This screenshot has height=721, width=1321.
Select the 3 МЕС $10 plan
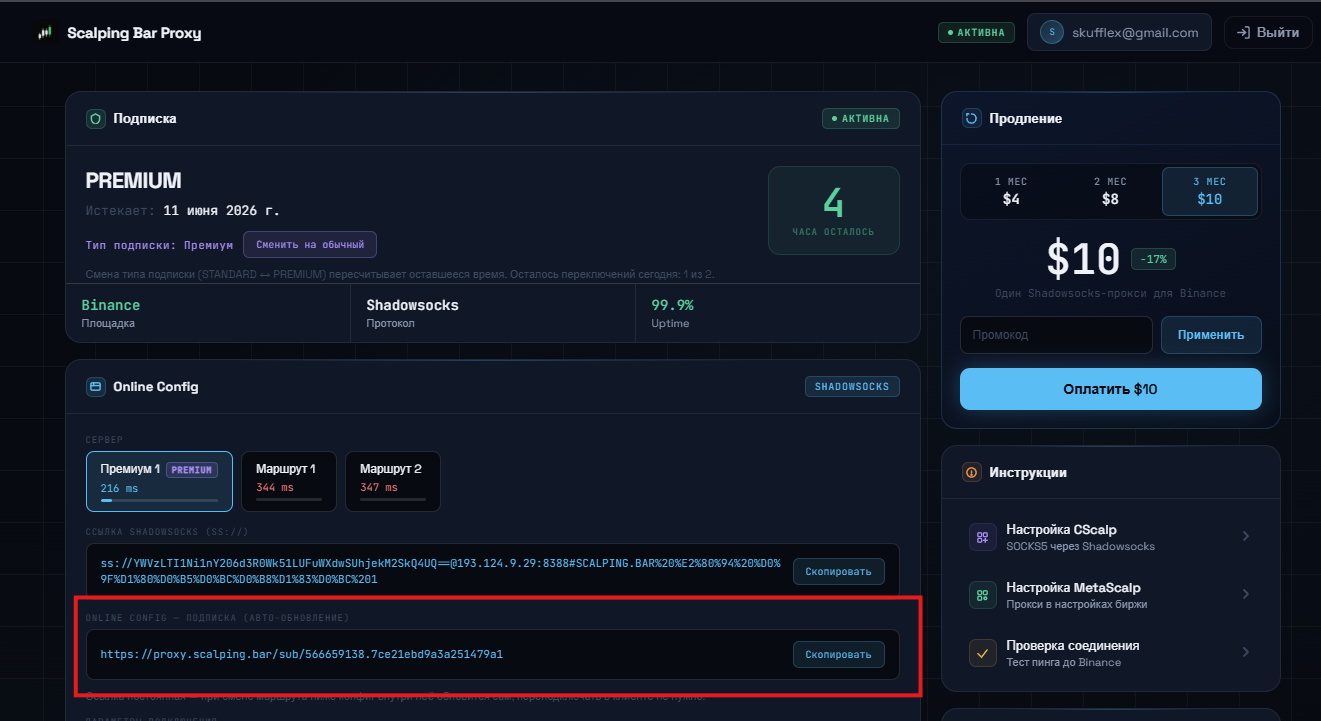point(1210,191)
